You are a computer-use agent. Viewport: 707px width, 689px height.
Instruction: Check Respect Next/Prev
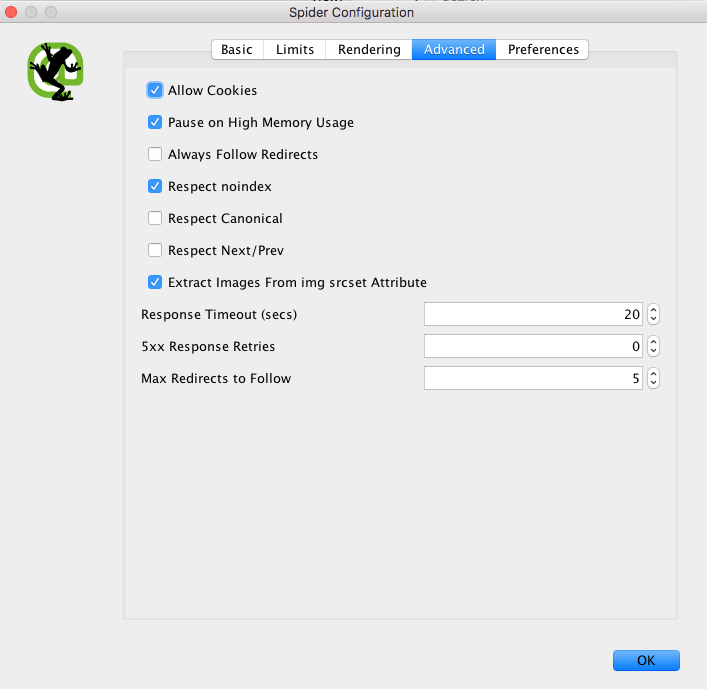[155, 250]
